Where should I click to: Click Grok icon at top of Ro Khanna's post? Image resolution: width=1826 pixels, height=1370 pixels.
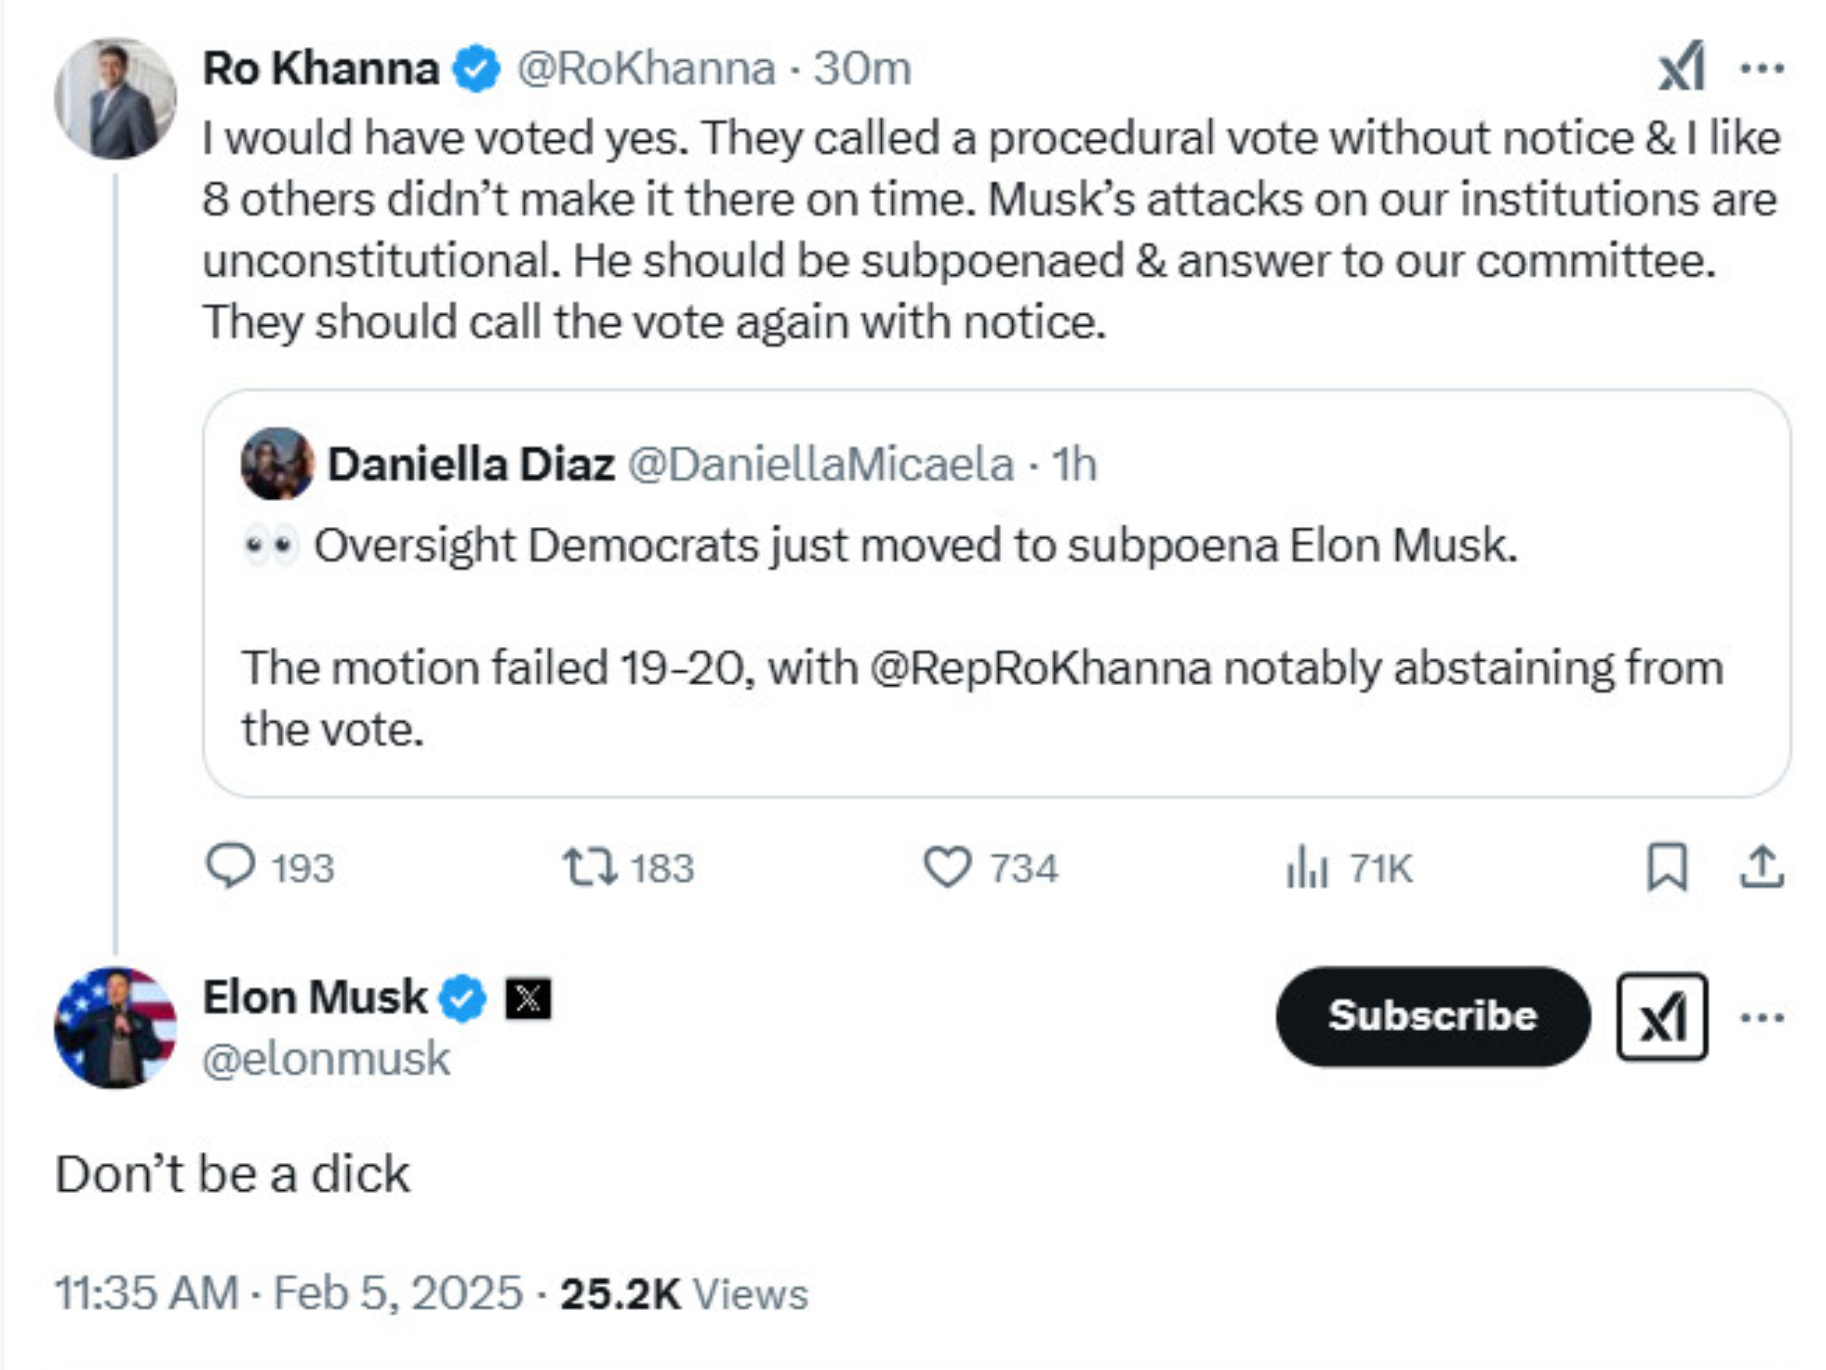(1681, 67)
